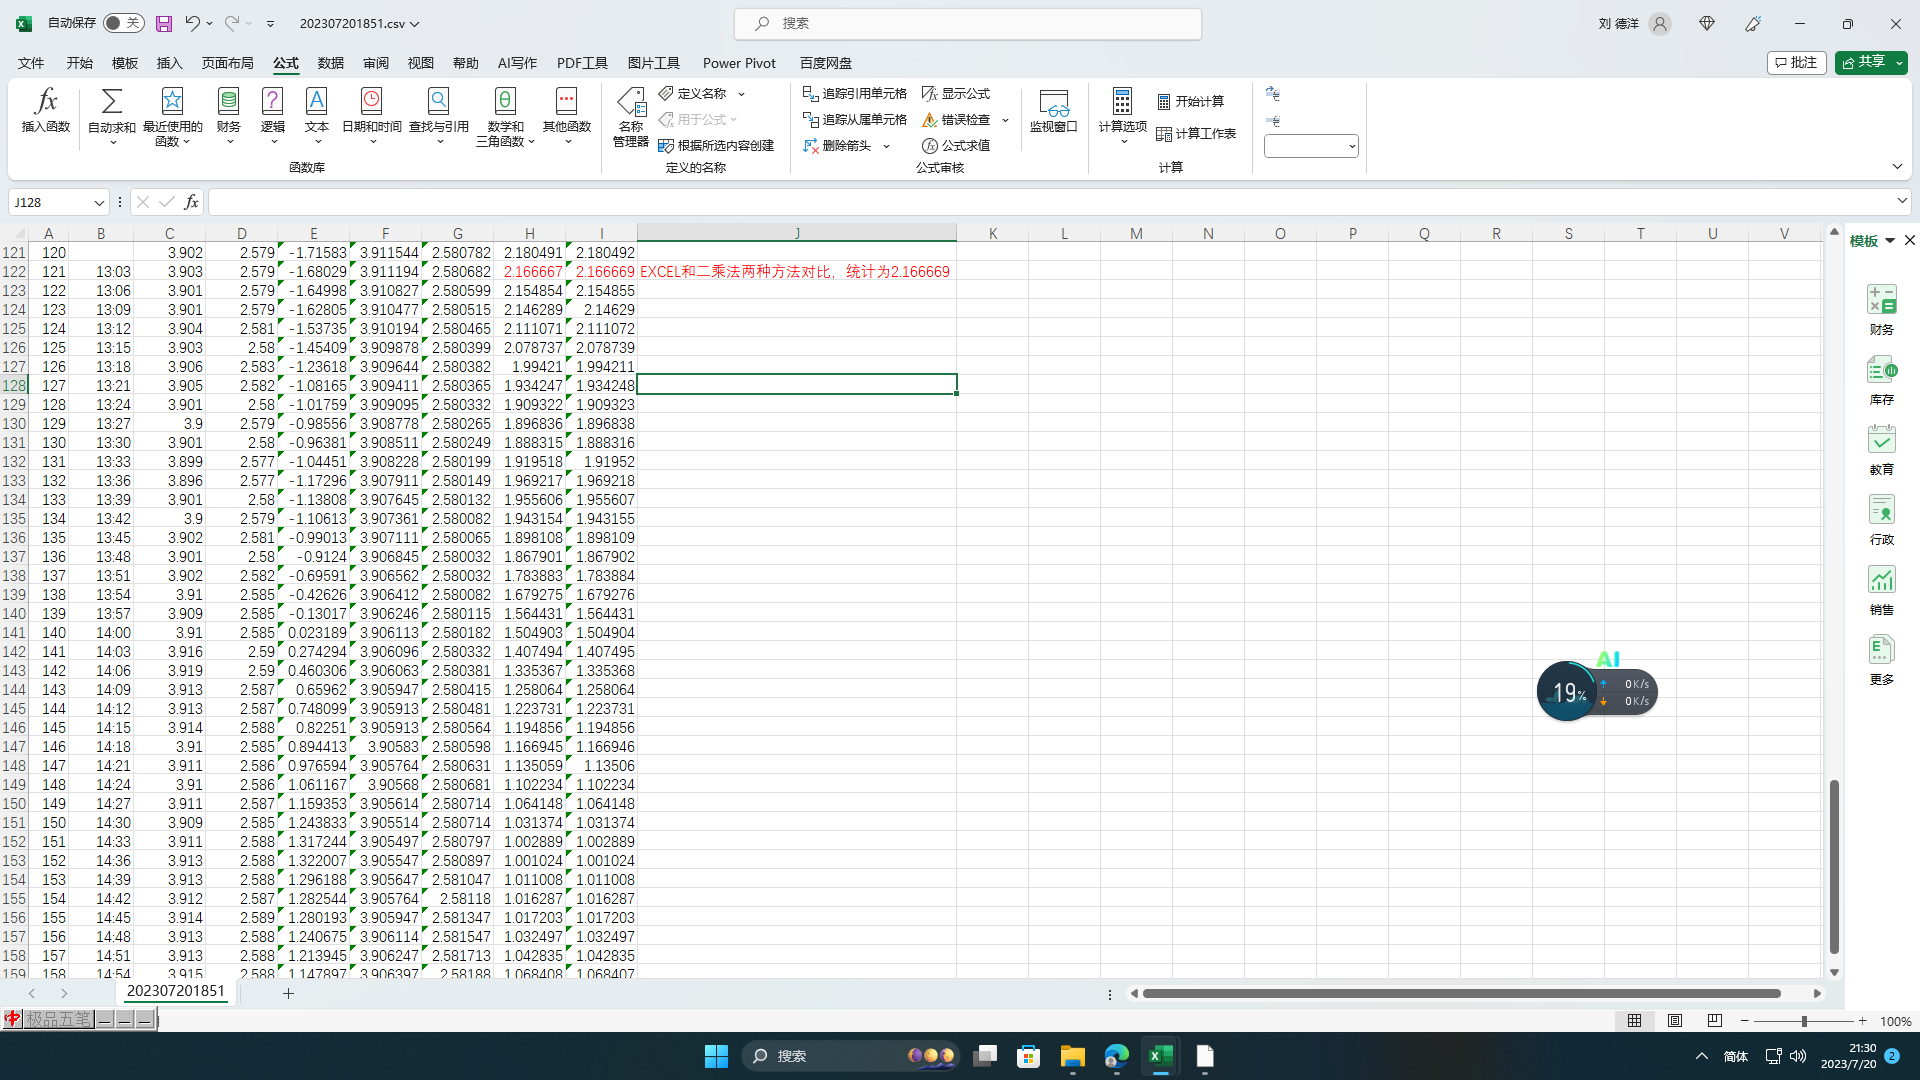Click the Insert Function (插入函数) icon
Image resolution: width=1920 pixels, height=1080 pixels.
click(46, 109)
